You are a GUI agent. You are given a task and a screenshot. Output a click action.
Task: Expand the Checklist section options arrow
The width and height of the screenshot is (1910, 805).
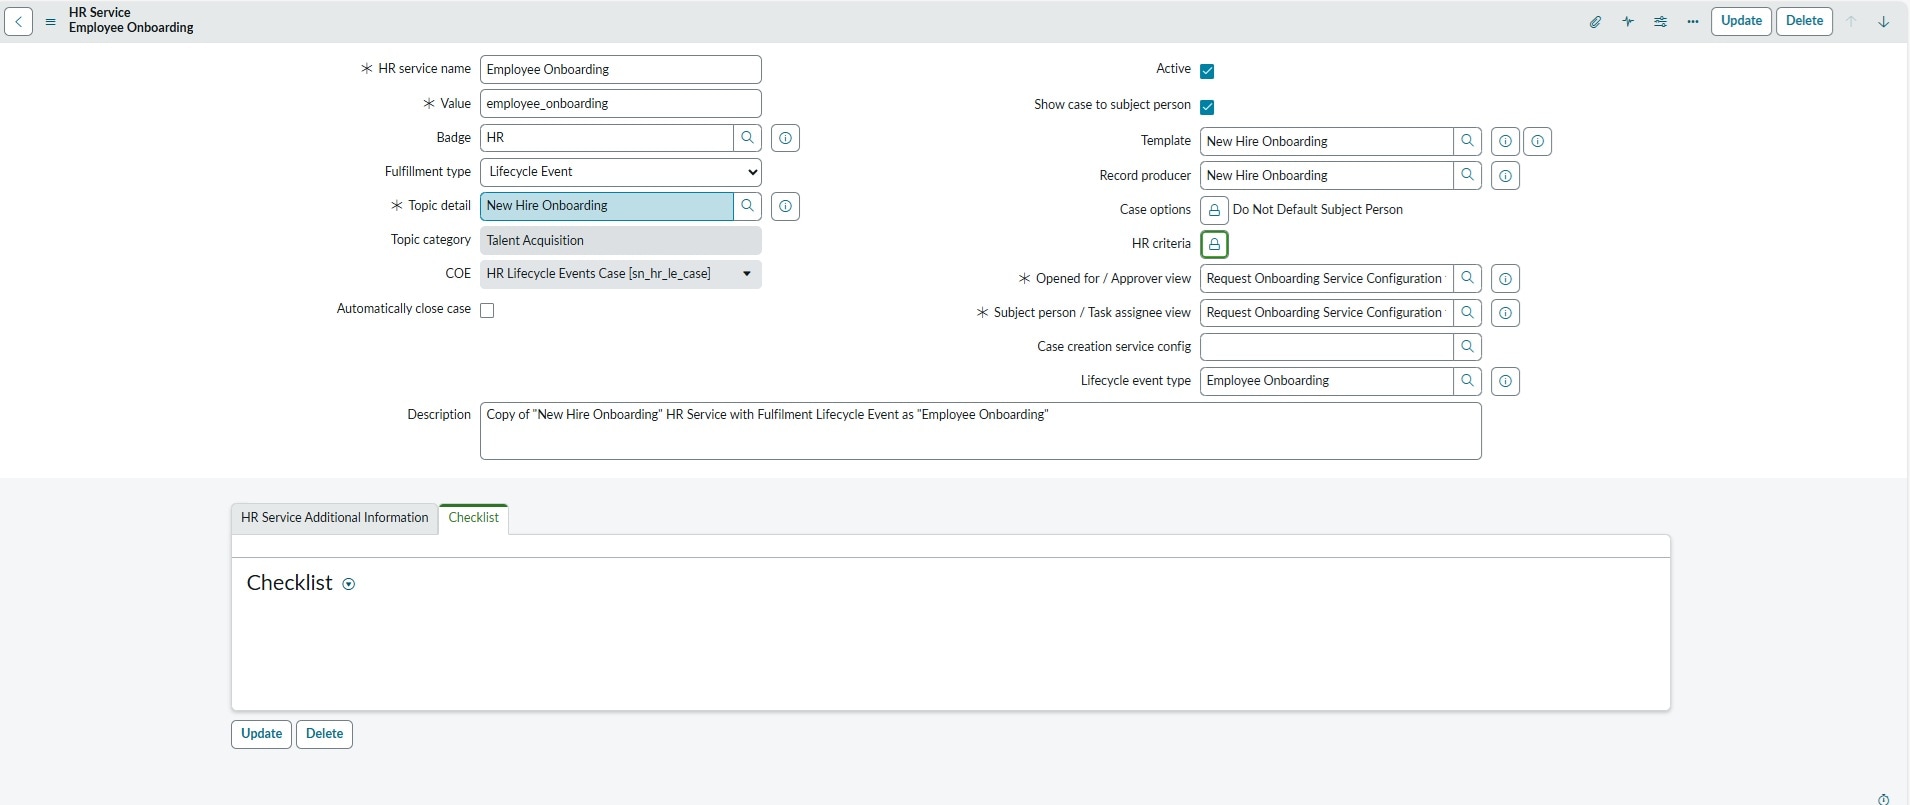coord(349,585)
